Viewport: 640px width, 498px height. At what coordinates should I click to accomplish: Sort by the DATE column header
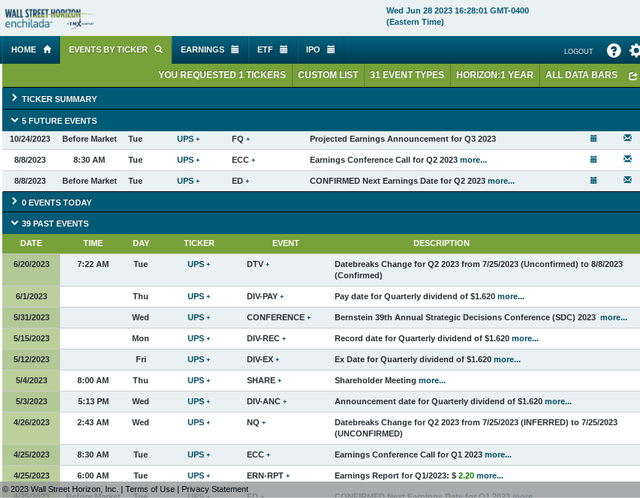pyautogui.click(x=31, y=243)
